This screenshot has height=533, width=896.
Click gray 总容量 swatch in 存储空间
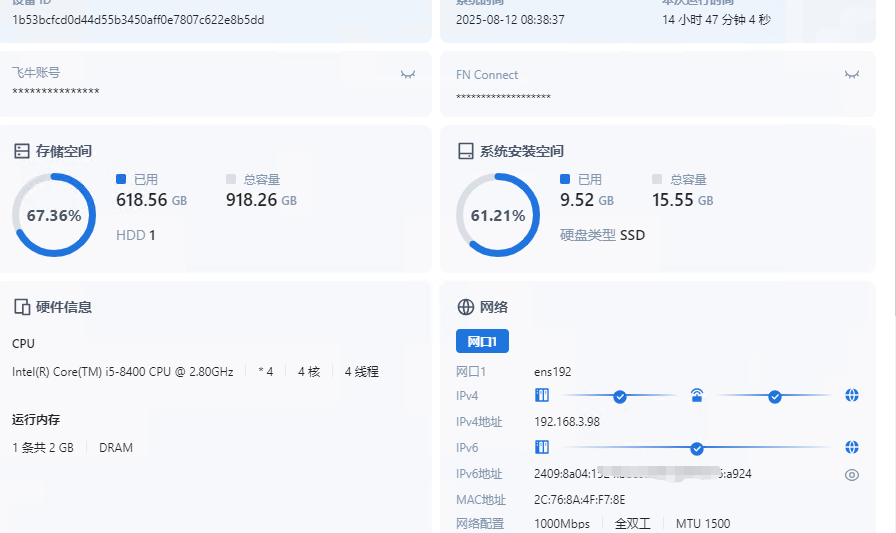coord(231,179)
